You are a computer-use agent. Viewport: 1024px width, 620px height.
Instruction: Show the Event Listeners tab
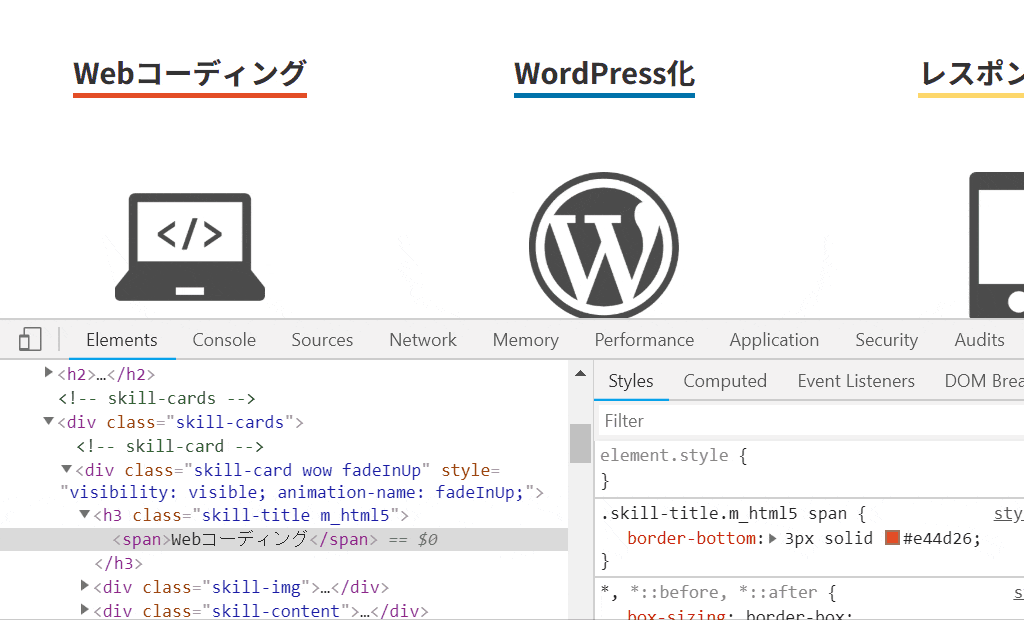point(856,381)
